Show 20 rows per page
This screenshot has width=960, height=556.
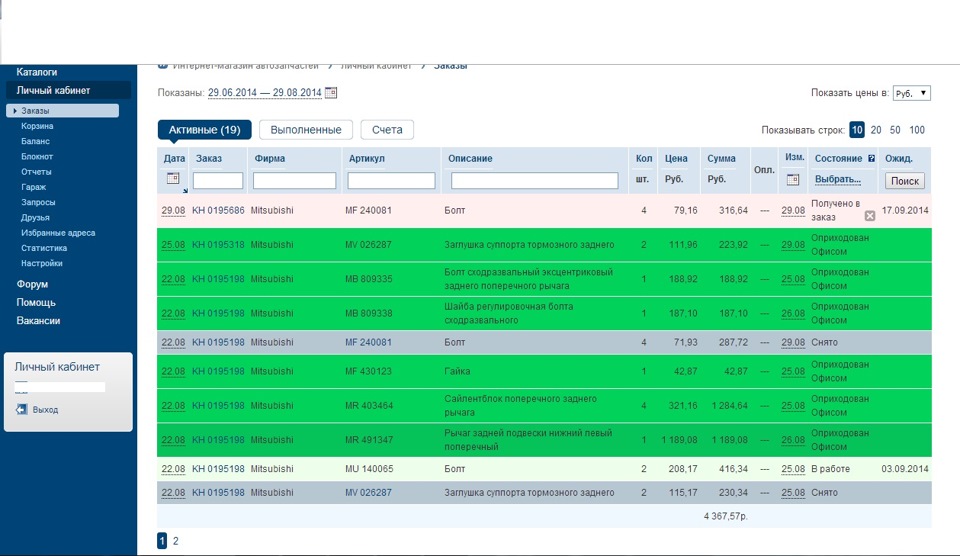point(876,130)
